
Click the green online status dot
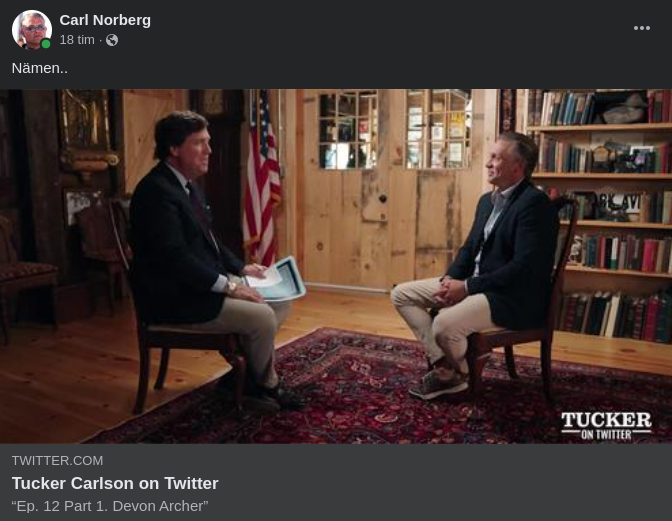click(x=46, y=44)
